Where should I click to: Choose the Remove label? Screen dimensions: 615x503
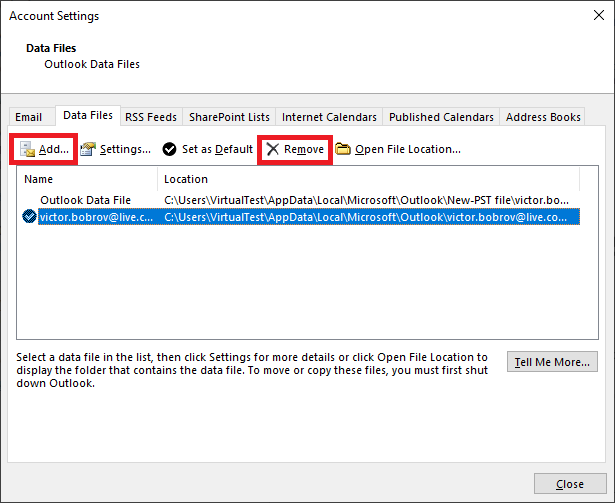click(x=304, y=149)
